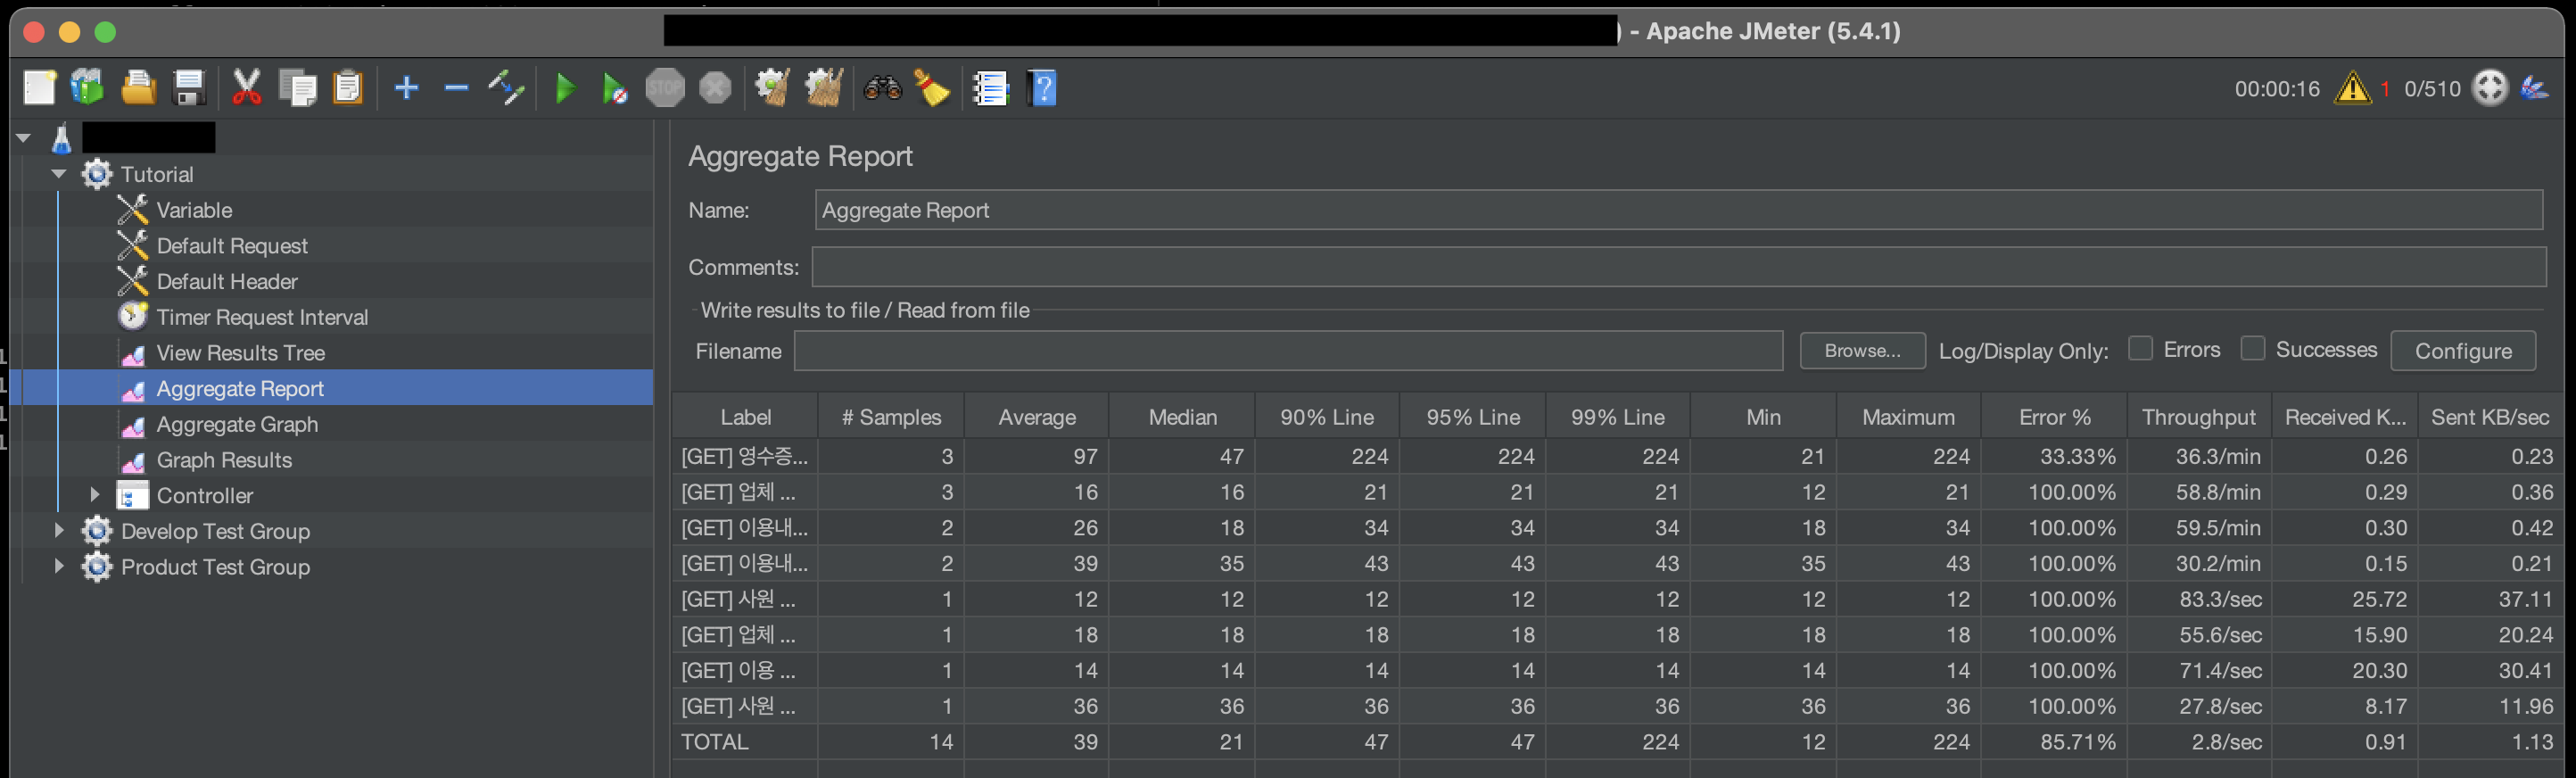2576x778 pixels.
Task: Cut selection using the scissors icon
Action: pos(246,88)
